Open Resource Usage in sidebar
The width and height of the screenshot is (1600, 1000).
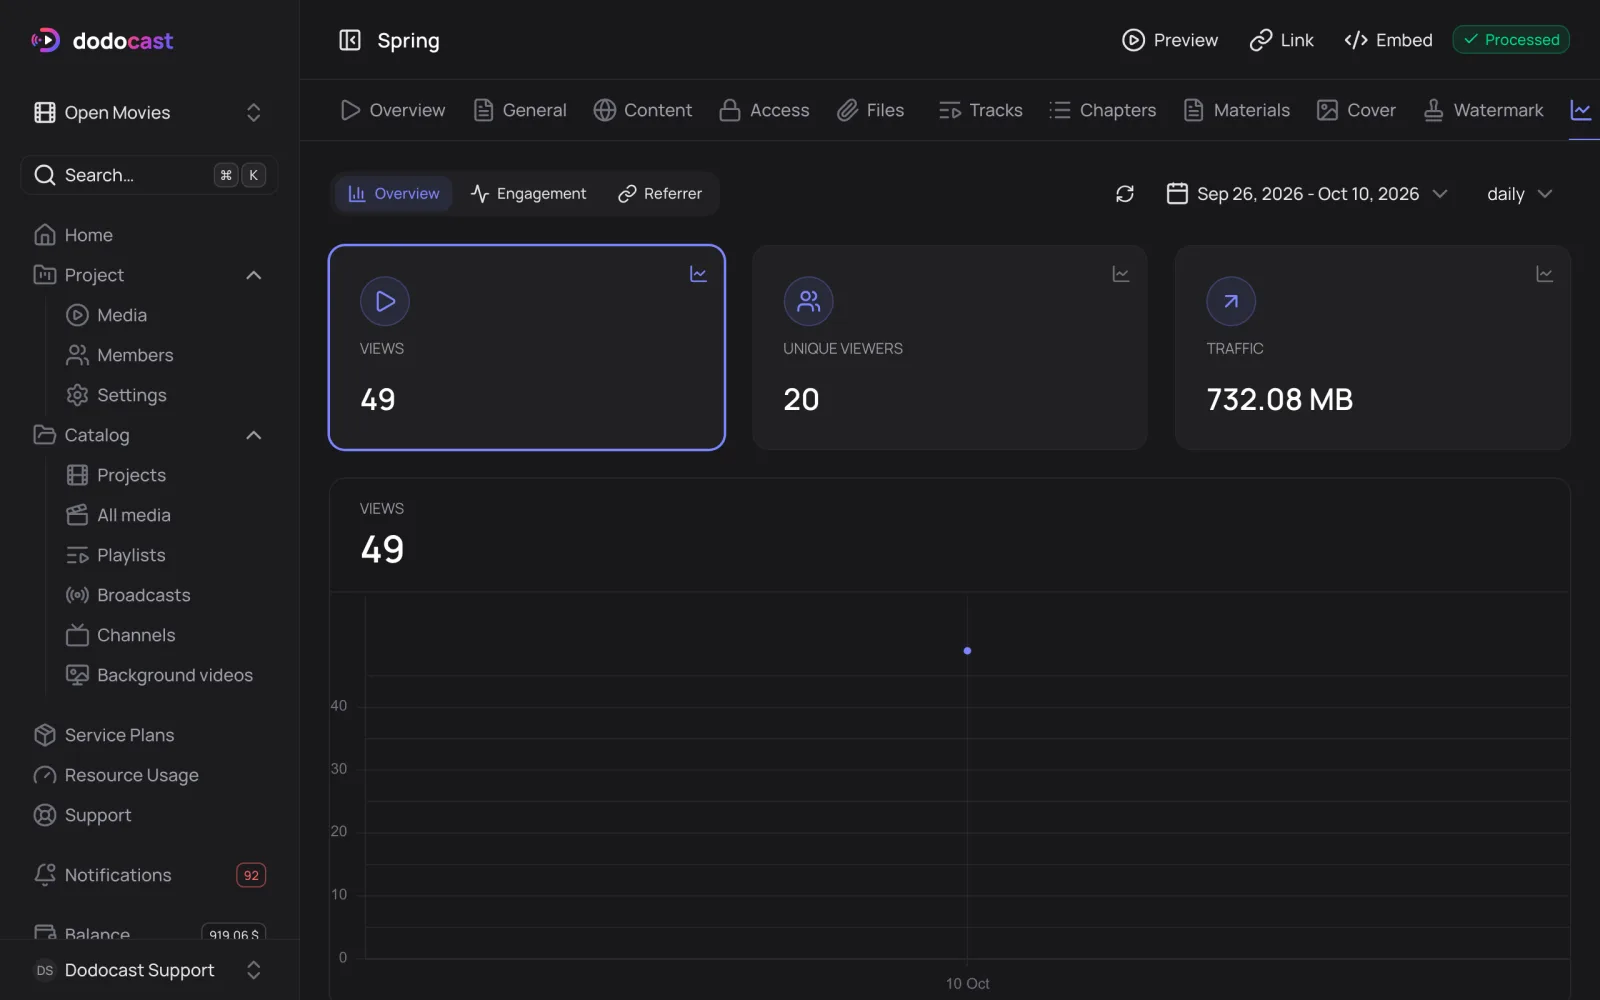point(150,775)
